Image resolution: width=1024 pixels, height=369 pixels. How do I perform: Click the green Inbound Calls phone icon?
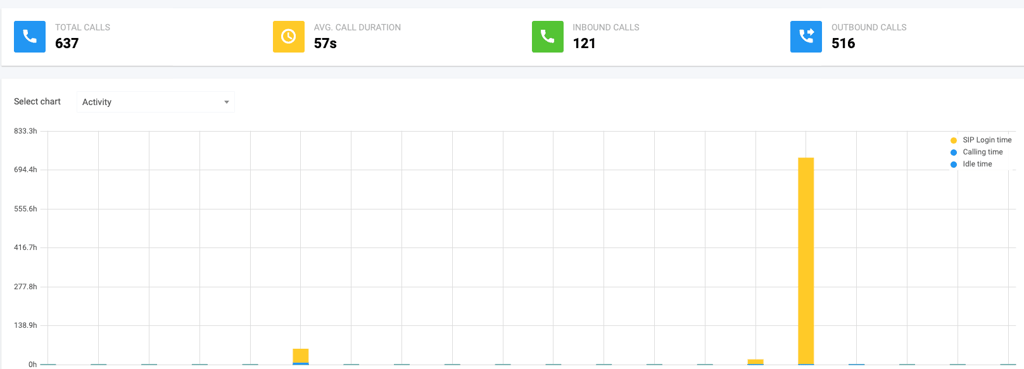pos(548,37)
